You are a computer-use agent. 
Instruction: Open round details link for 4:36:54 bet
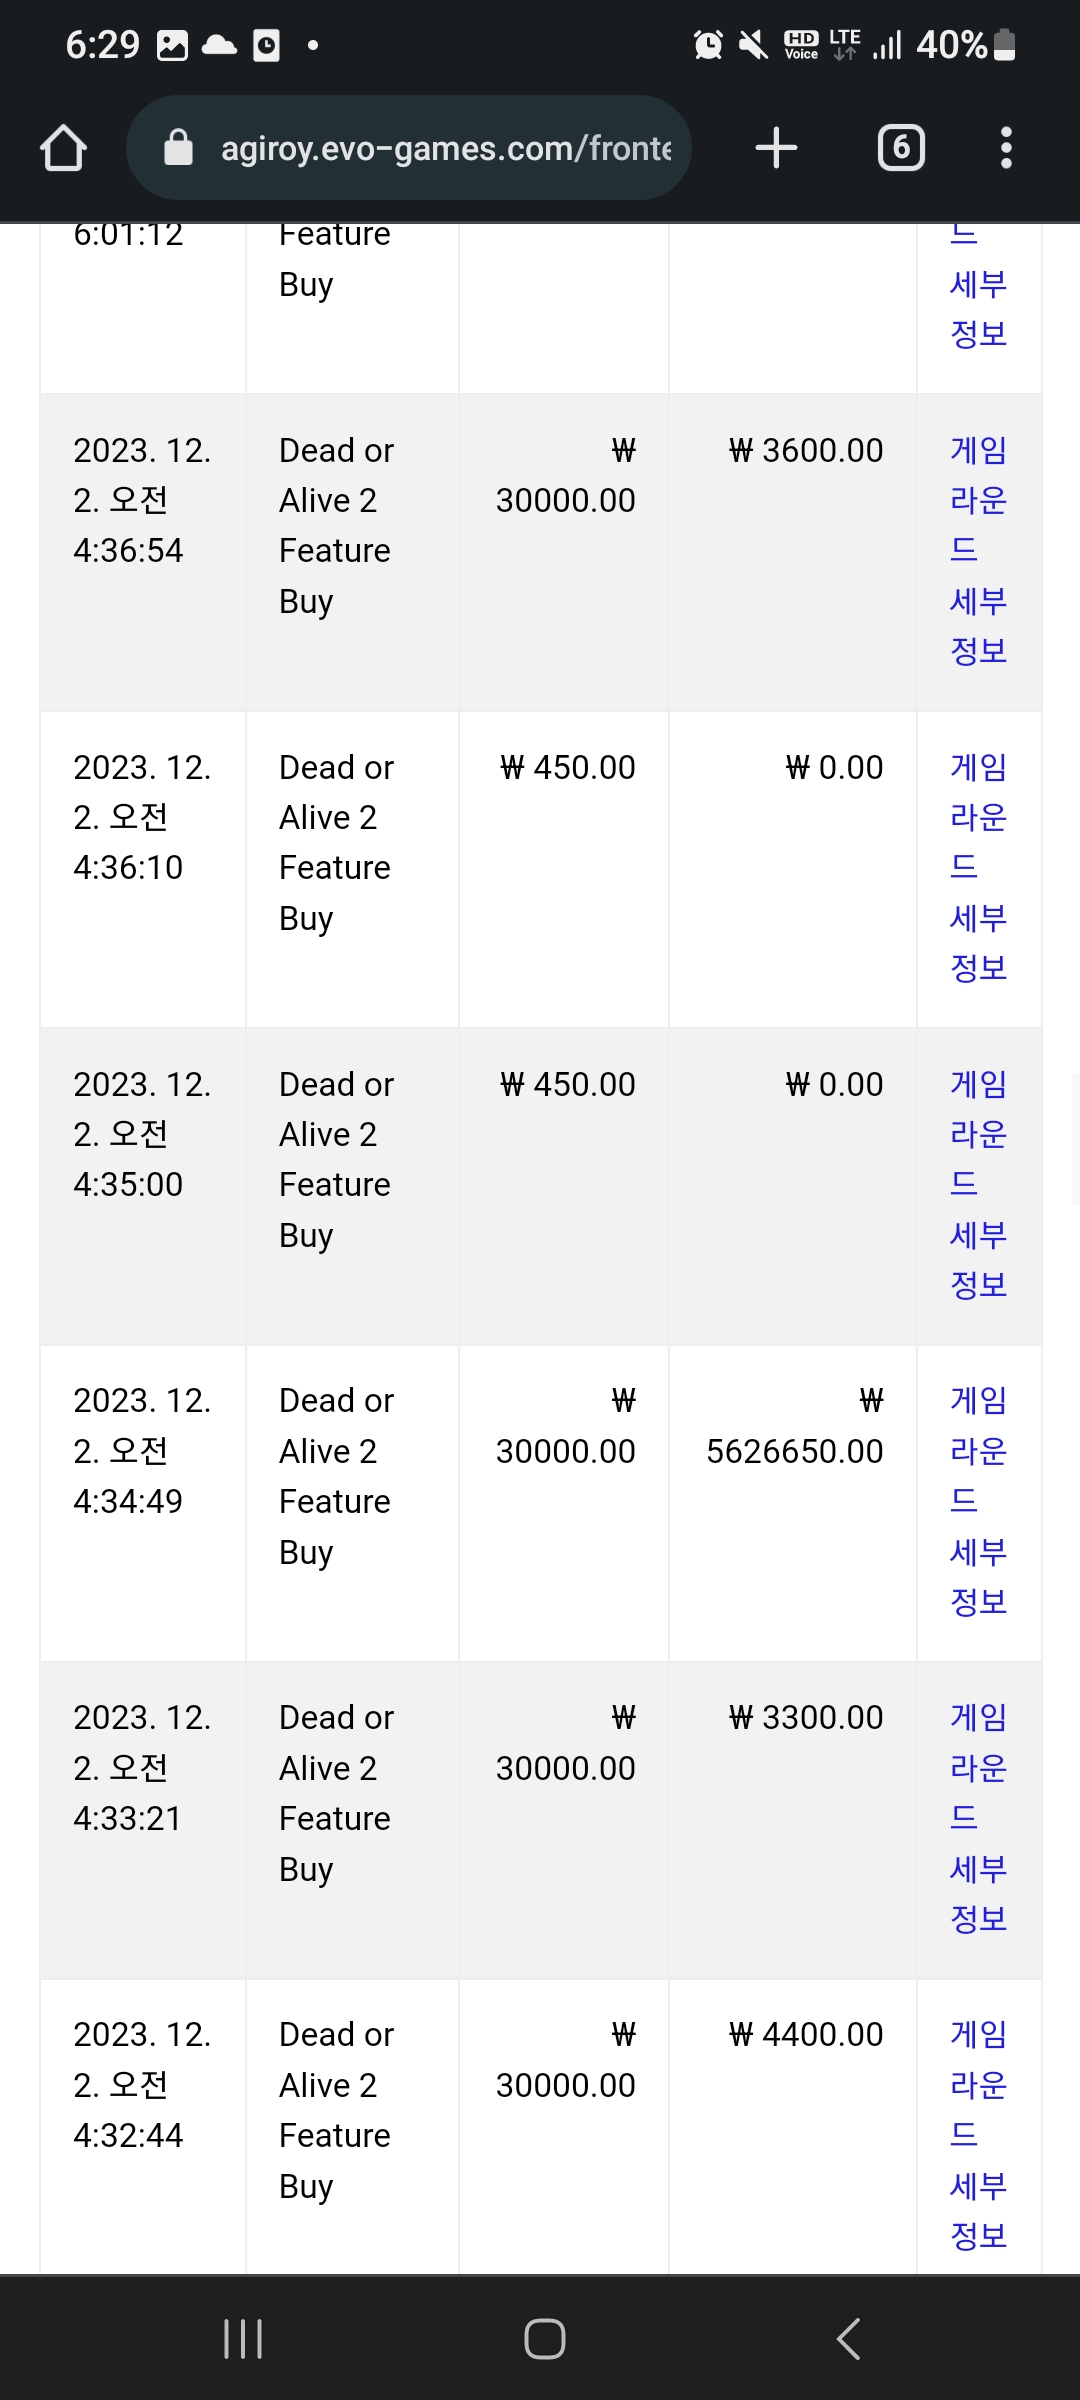[978, 551]
